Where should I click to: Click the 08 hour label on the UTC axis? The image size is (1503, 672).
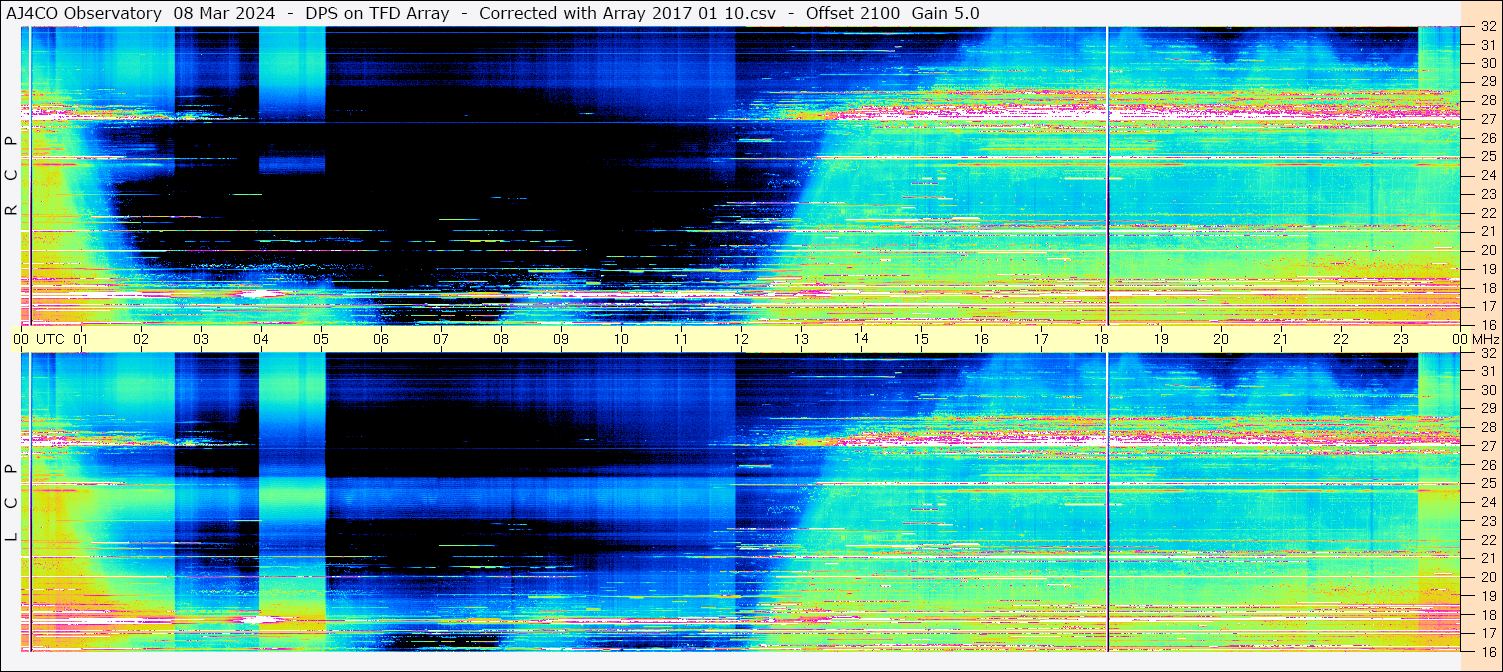click(x=501, y=339)
